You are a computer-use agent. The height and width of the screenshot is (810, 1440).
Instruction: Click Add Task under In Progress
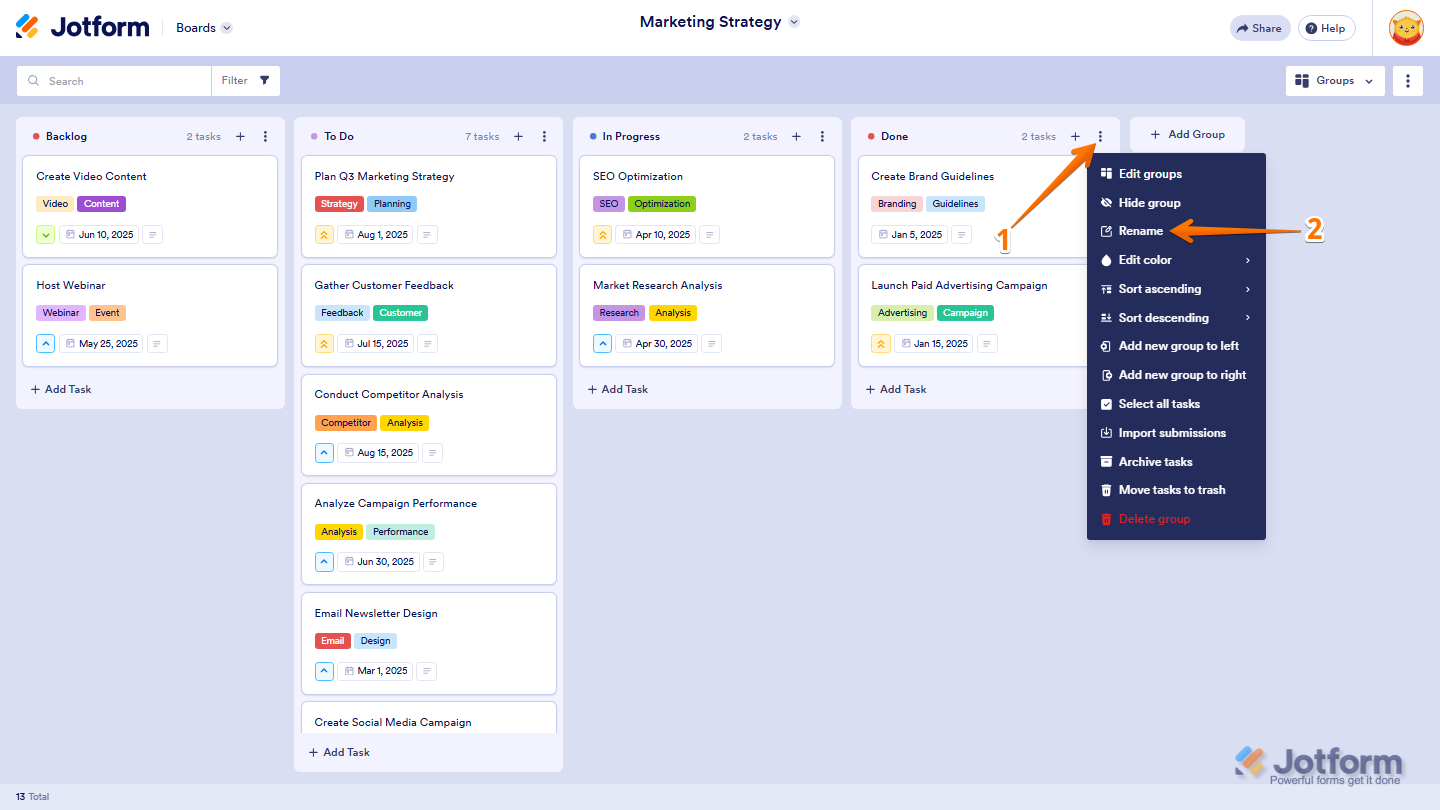[x=617, y=389]
